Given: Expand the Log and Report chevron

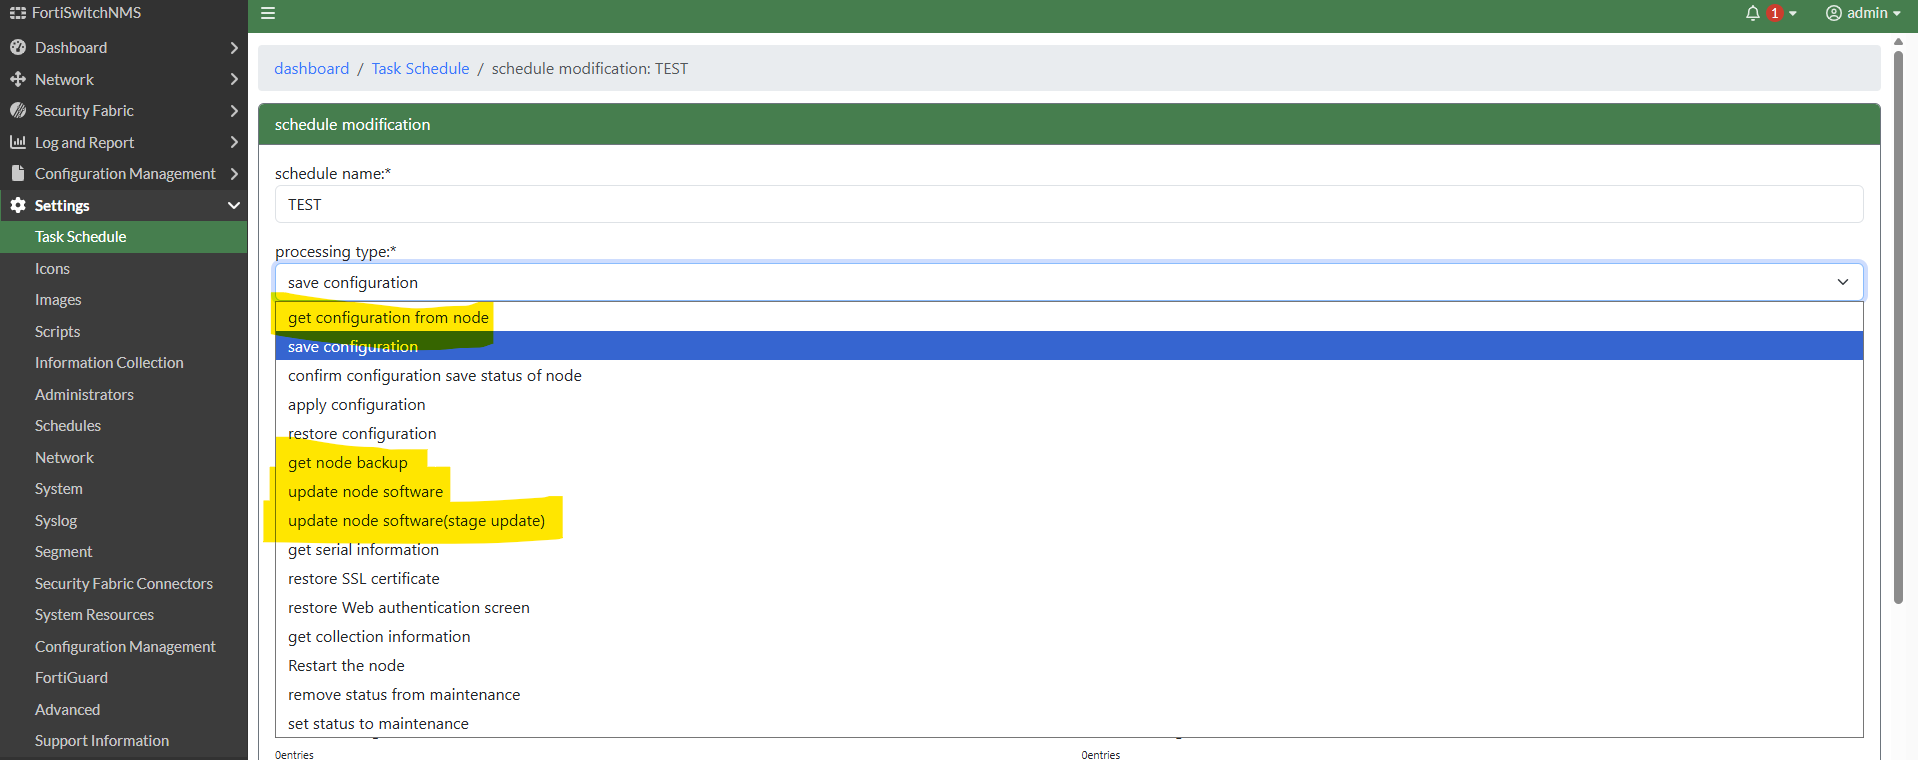Looking at the screenshot, I should (x=234, y=142).
